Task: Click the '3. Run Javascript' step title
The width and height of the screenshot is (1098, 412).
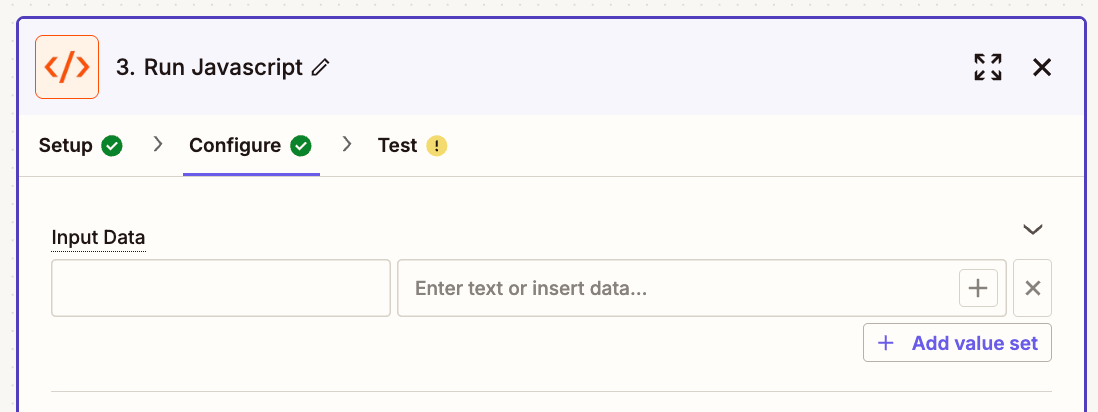Action: click(x=209, y=67)
